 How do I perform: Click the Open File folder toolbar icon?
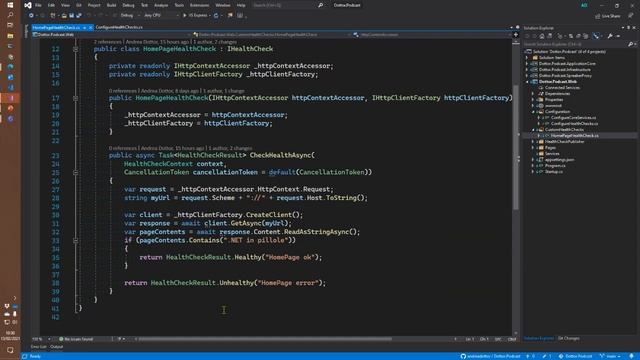[x=64, y=16]
